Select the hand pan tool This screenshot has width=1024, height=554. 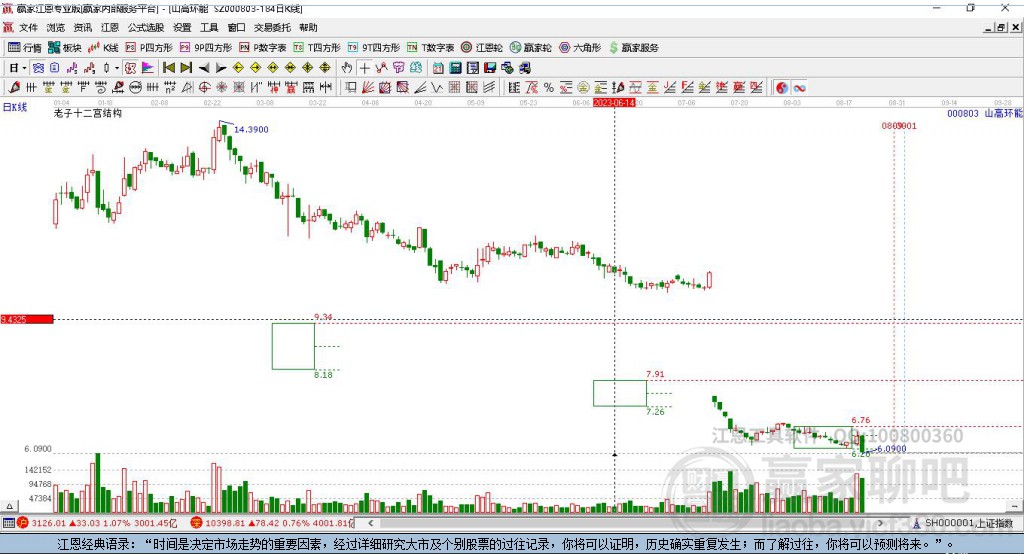tap(347, 68)
